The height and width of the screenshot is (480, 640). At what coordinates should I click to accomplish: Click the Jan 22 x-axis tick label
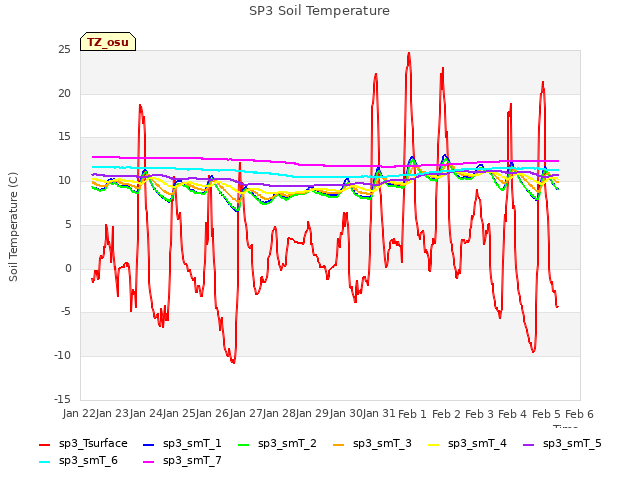pyautogui.click(x=78, y=414)
